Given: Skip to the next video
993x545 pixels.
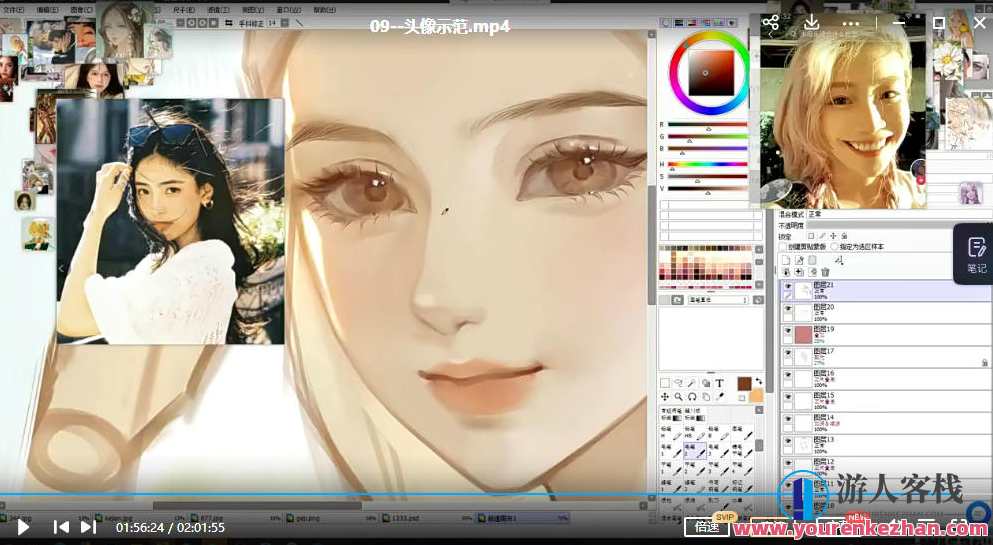Looking at the screenshot, I should point(88,526).
